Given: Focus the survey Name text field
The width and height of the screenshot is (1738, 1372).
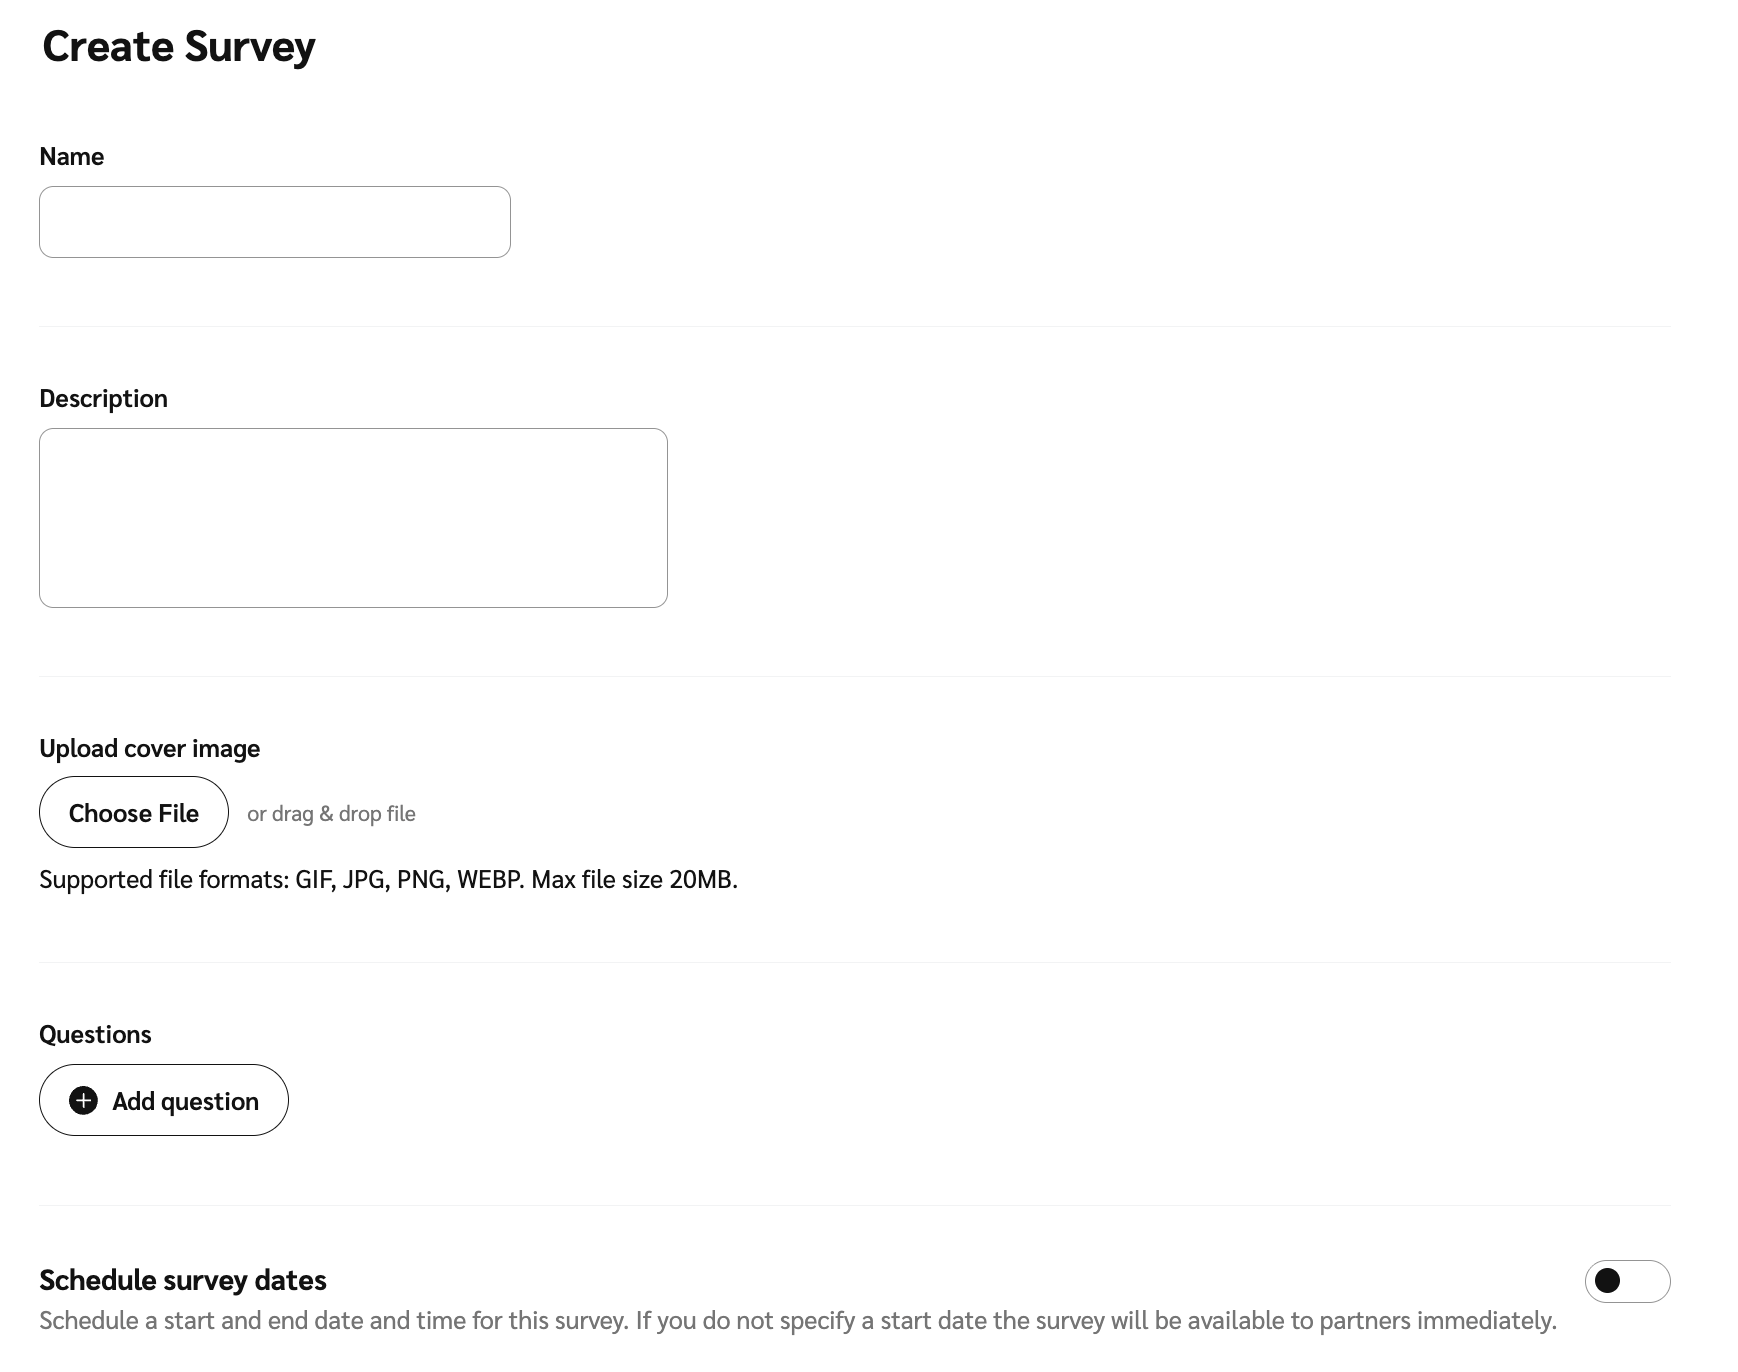Looking at the screenshot, I should click(275, 222).
